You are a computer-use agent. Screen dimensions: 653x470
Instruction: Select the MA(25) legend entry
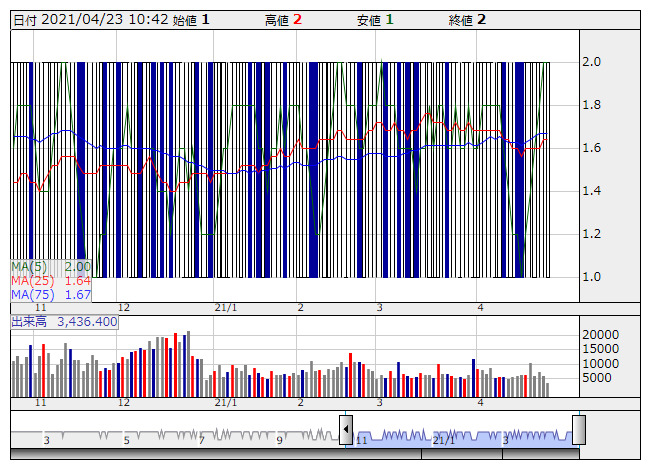(51, 281)
